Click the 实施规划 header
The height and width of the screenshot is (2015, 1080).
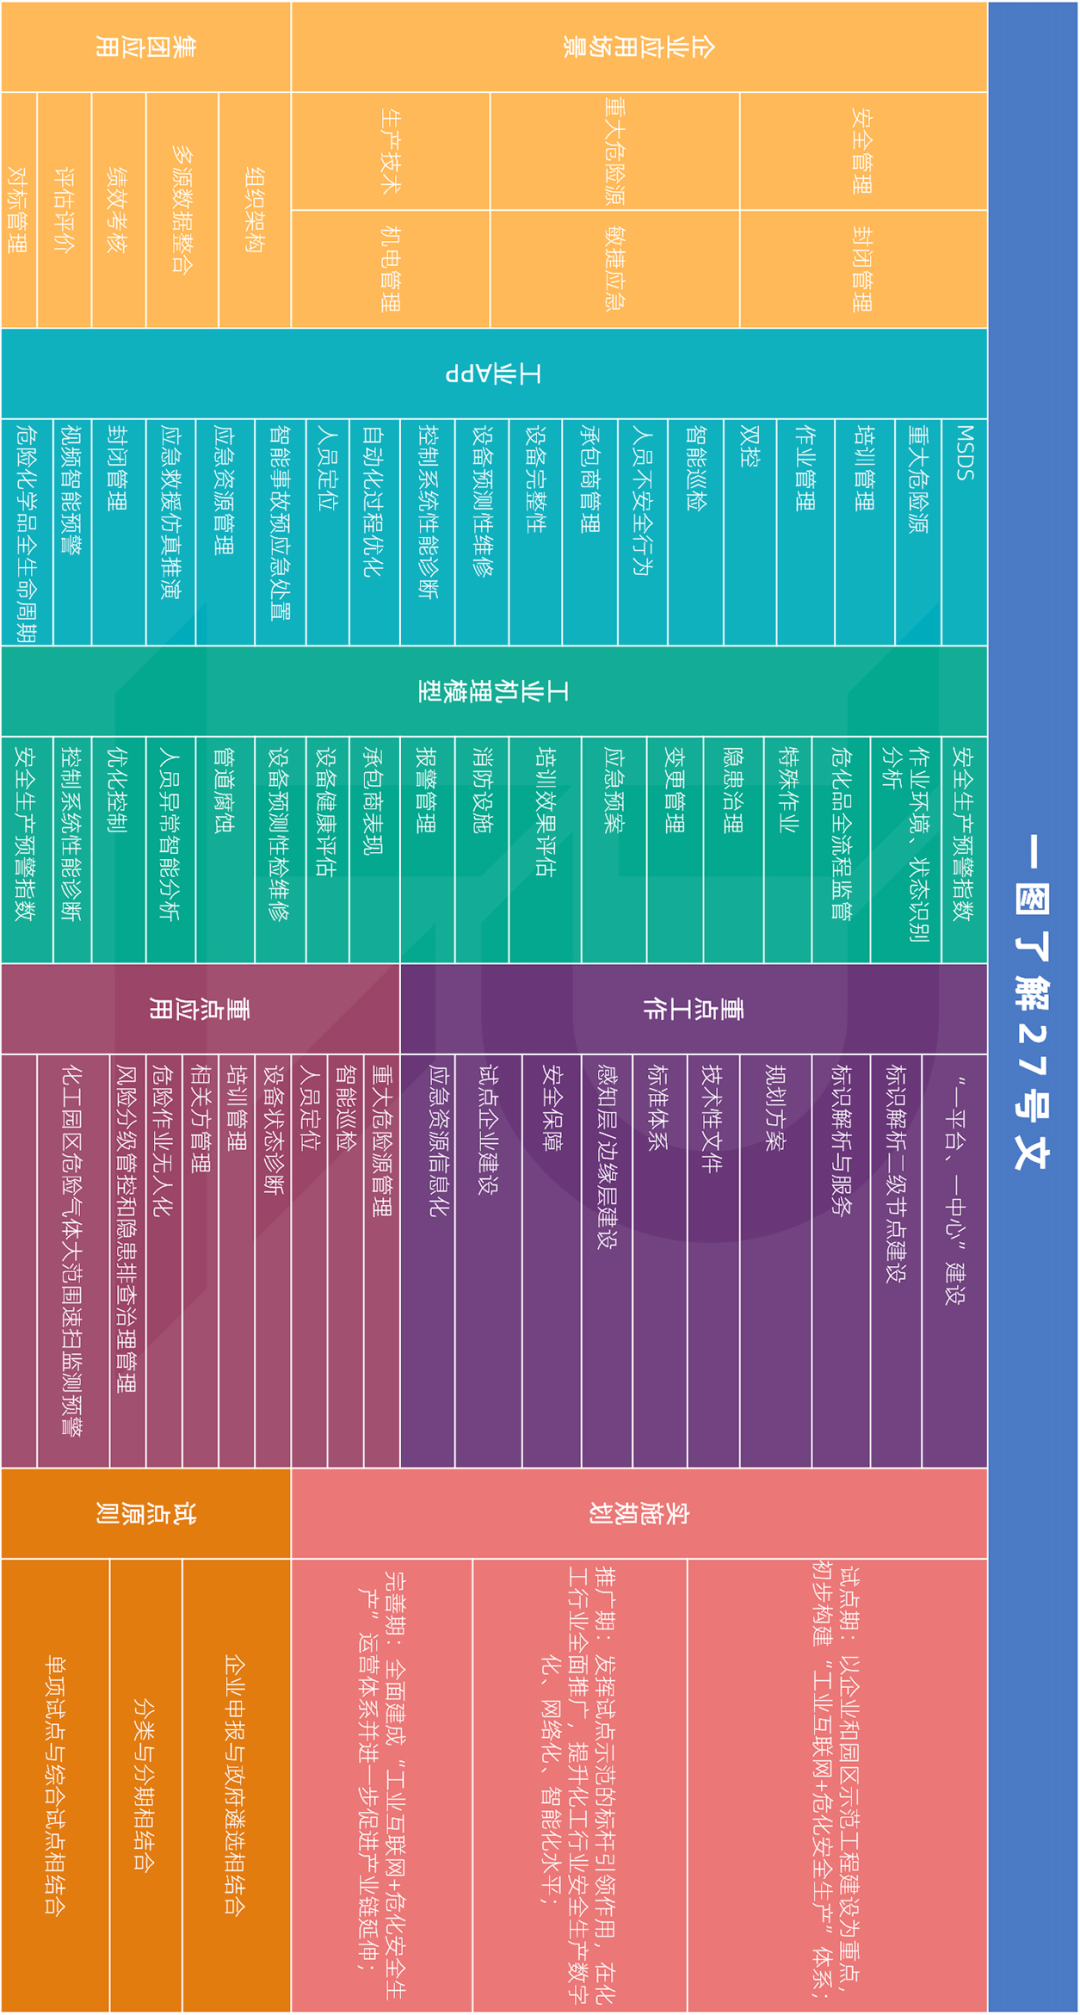pos(638,1513)
